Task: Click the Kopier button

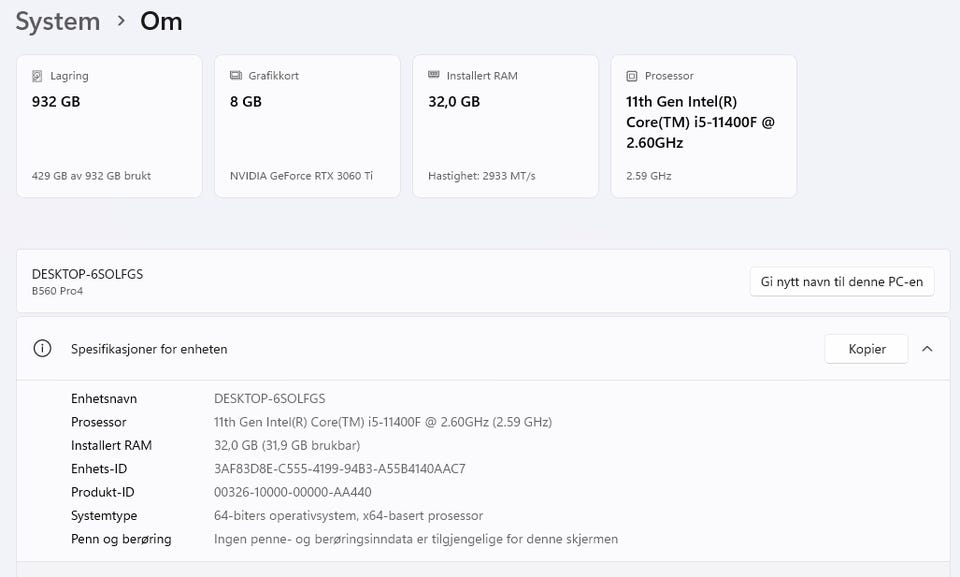Action: [867, 349]
